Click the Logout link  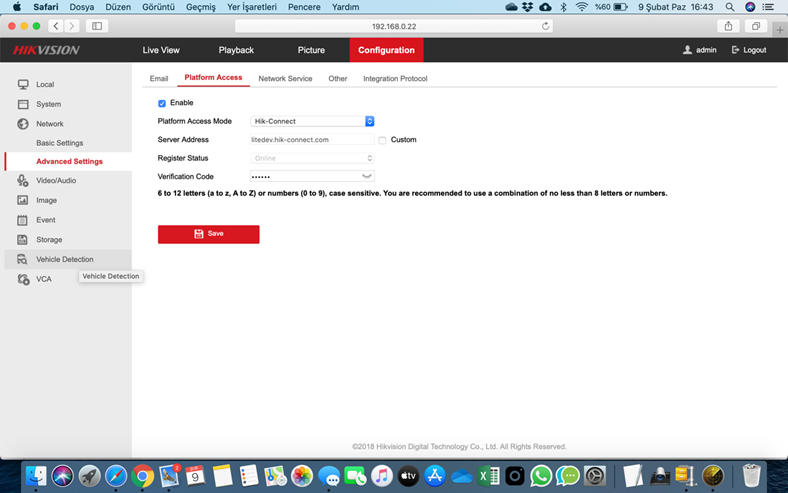click(x=749, y=50)
